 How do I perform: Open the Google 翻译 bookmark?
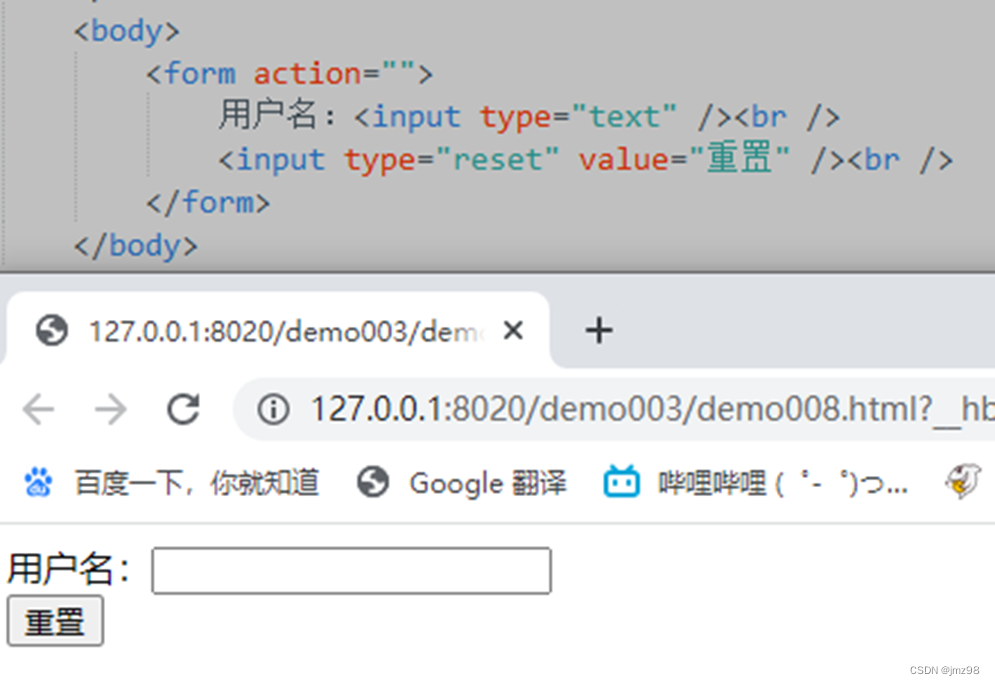(487, 482)
